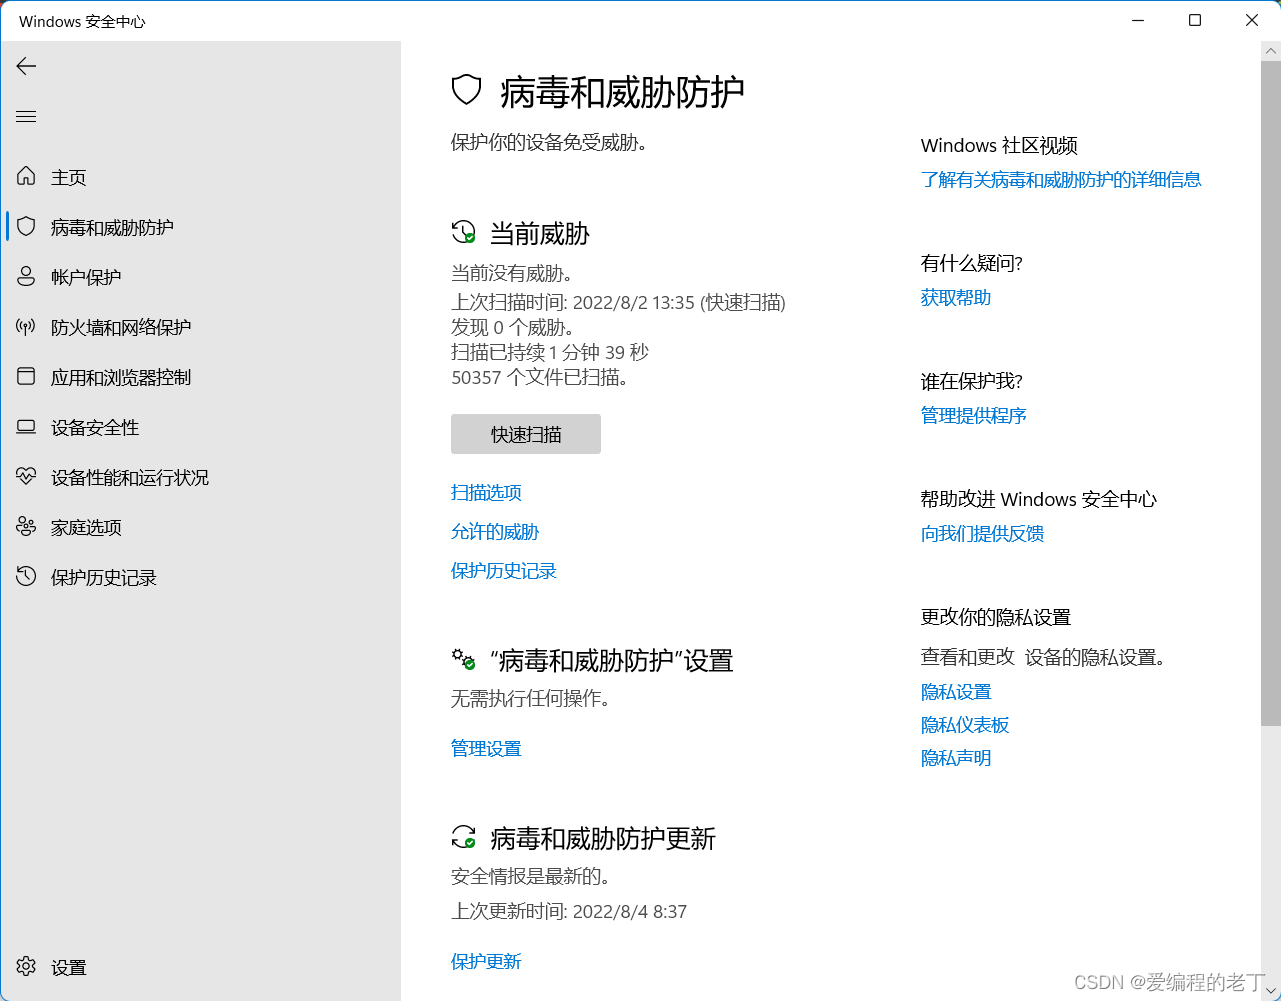The height and width of the screenshot is (1001, 1281).
Task: Click 管理设置 link
Action: 486,748
